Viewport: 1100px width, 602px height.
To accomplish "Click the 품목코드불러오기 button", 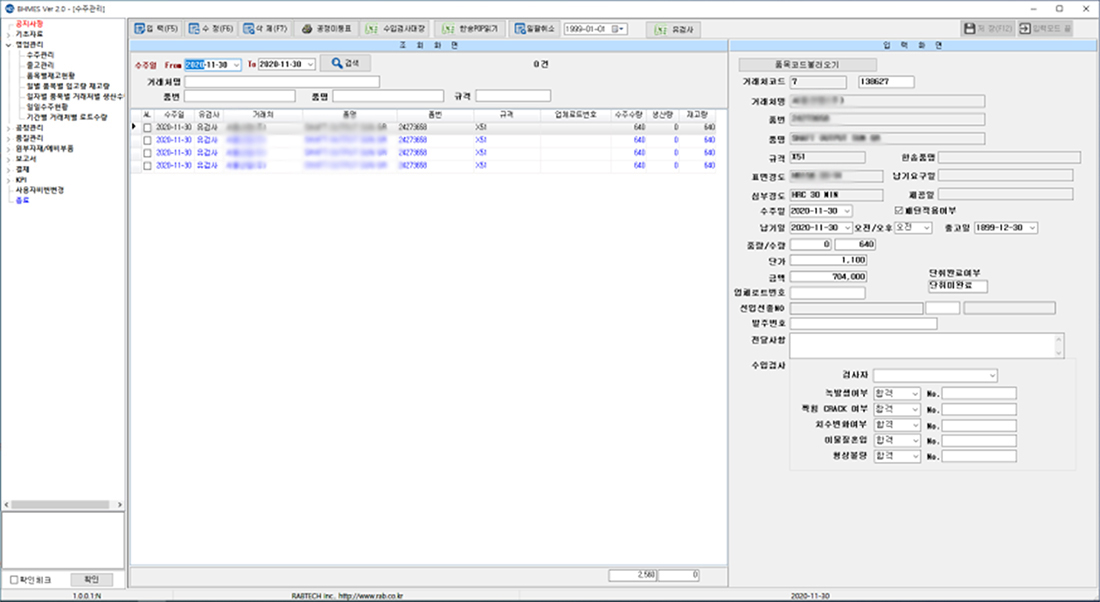I will 807,65.
